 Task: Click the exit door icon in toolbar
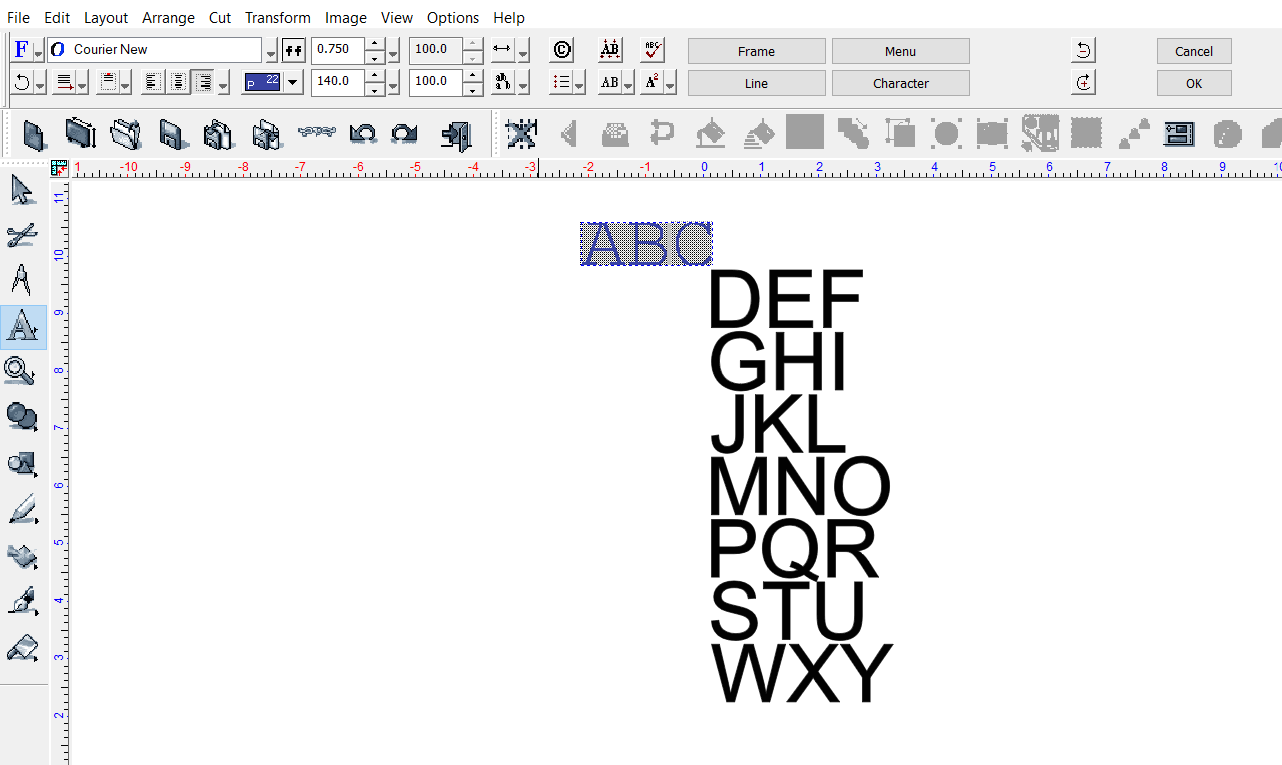pos(455,134)
